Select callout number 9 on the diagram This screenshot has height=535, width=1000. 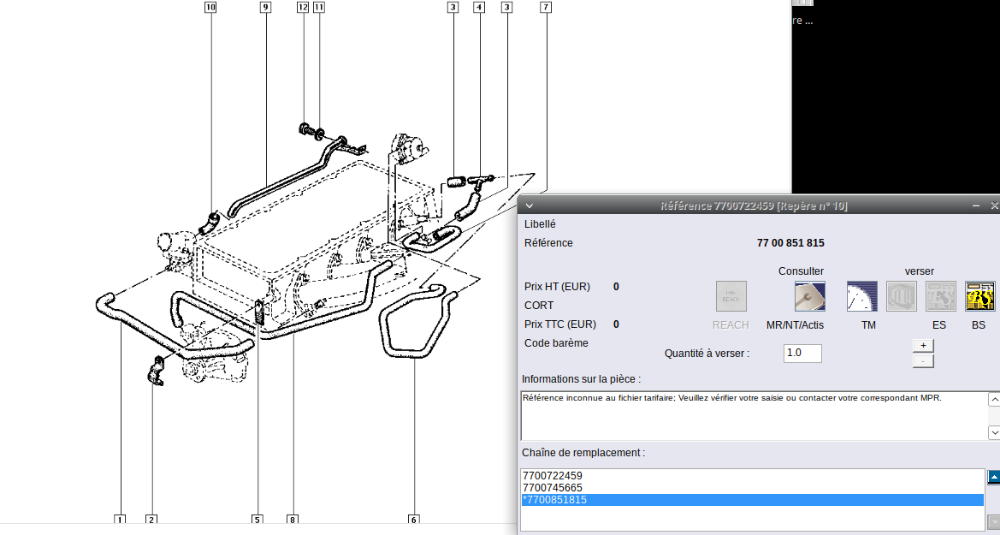265,7
